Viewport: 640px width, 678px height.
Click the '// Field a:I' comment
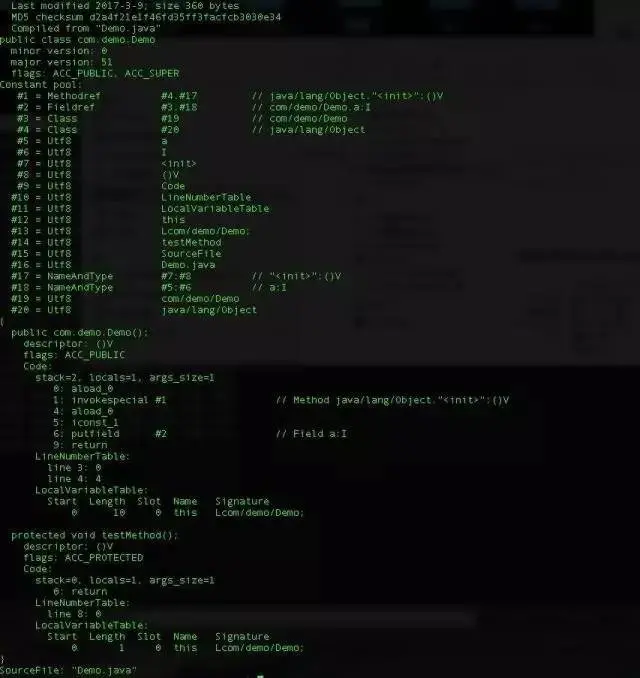click(x=311, y=434)
